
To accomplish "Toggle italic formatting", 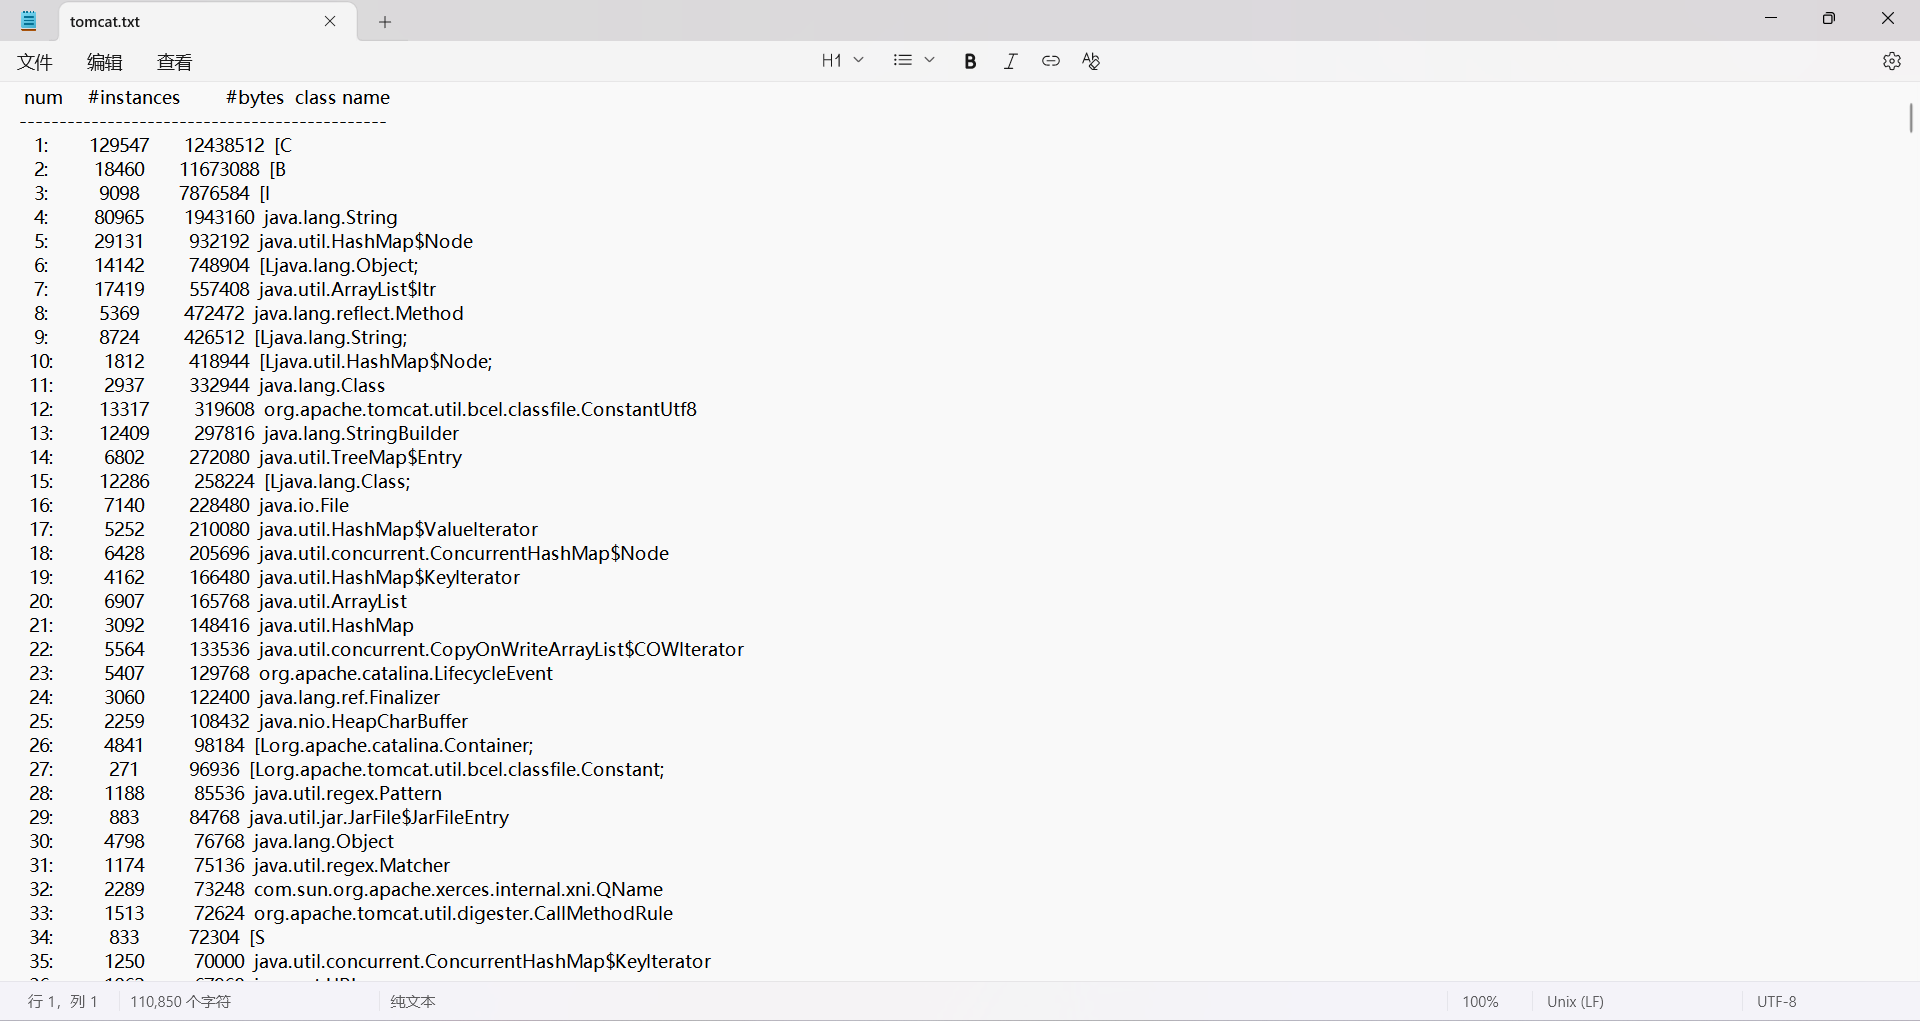I will tap(1010, 61).
